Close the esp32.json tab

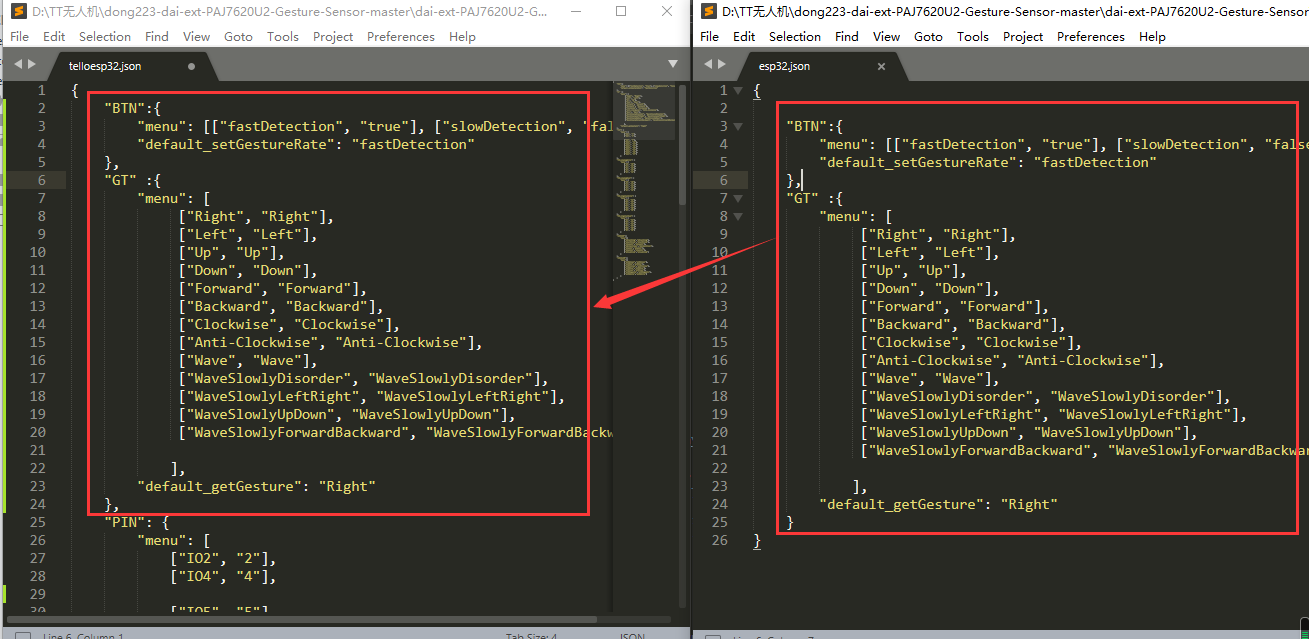[x=881, y=66]
